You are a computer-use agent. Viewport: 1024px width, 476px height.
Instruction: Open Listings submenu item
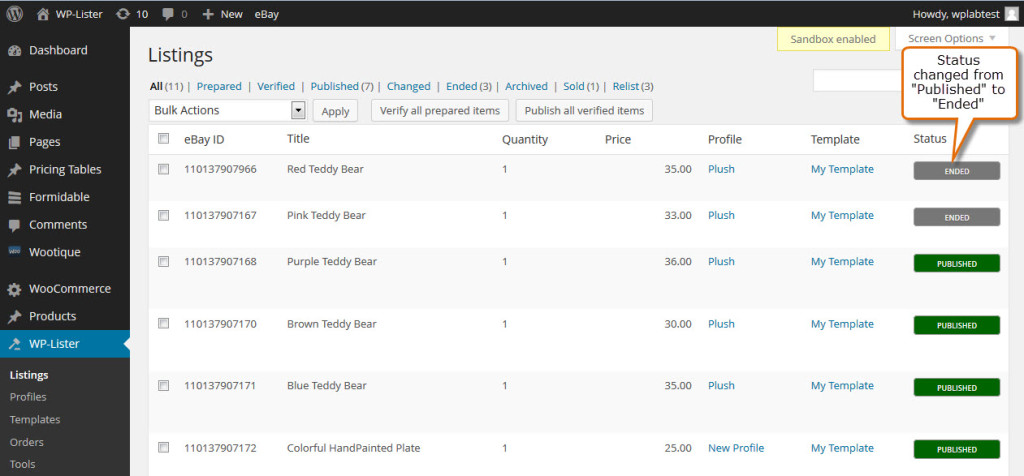pyautogui.click(x=29, y=375)
